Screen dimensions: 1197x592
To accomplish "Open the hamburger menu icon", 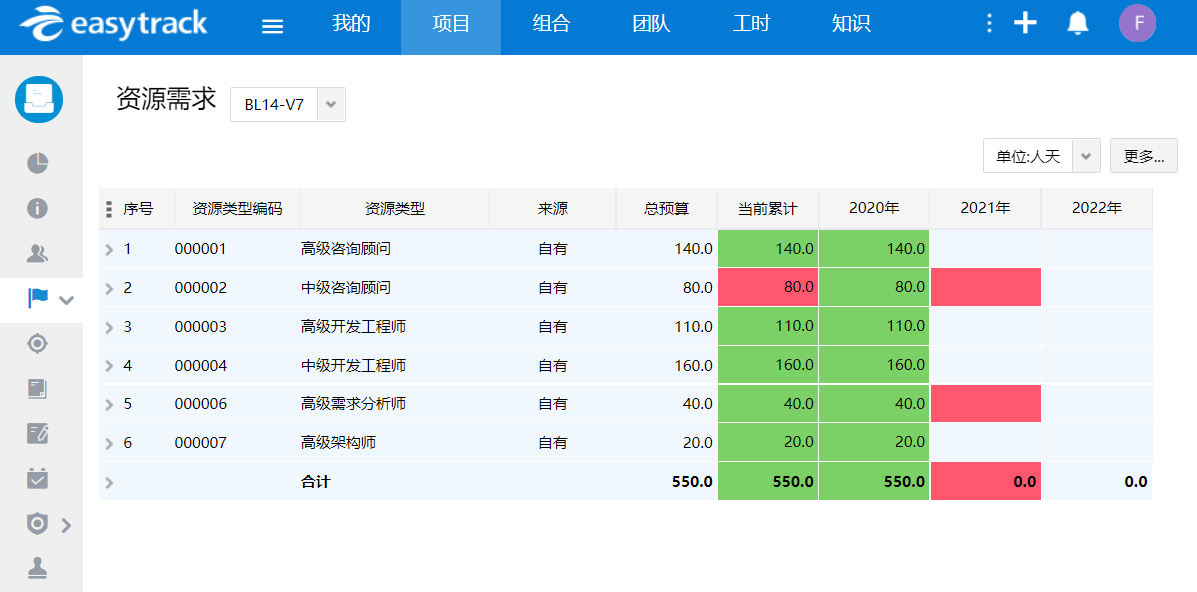I will click(x=273, y=27).
